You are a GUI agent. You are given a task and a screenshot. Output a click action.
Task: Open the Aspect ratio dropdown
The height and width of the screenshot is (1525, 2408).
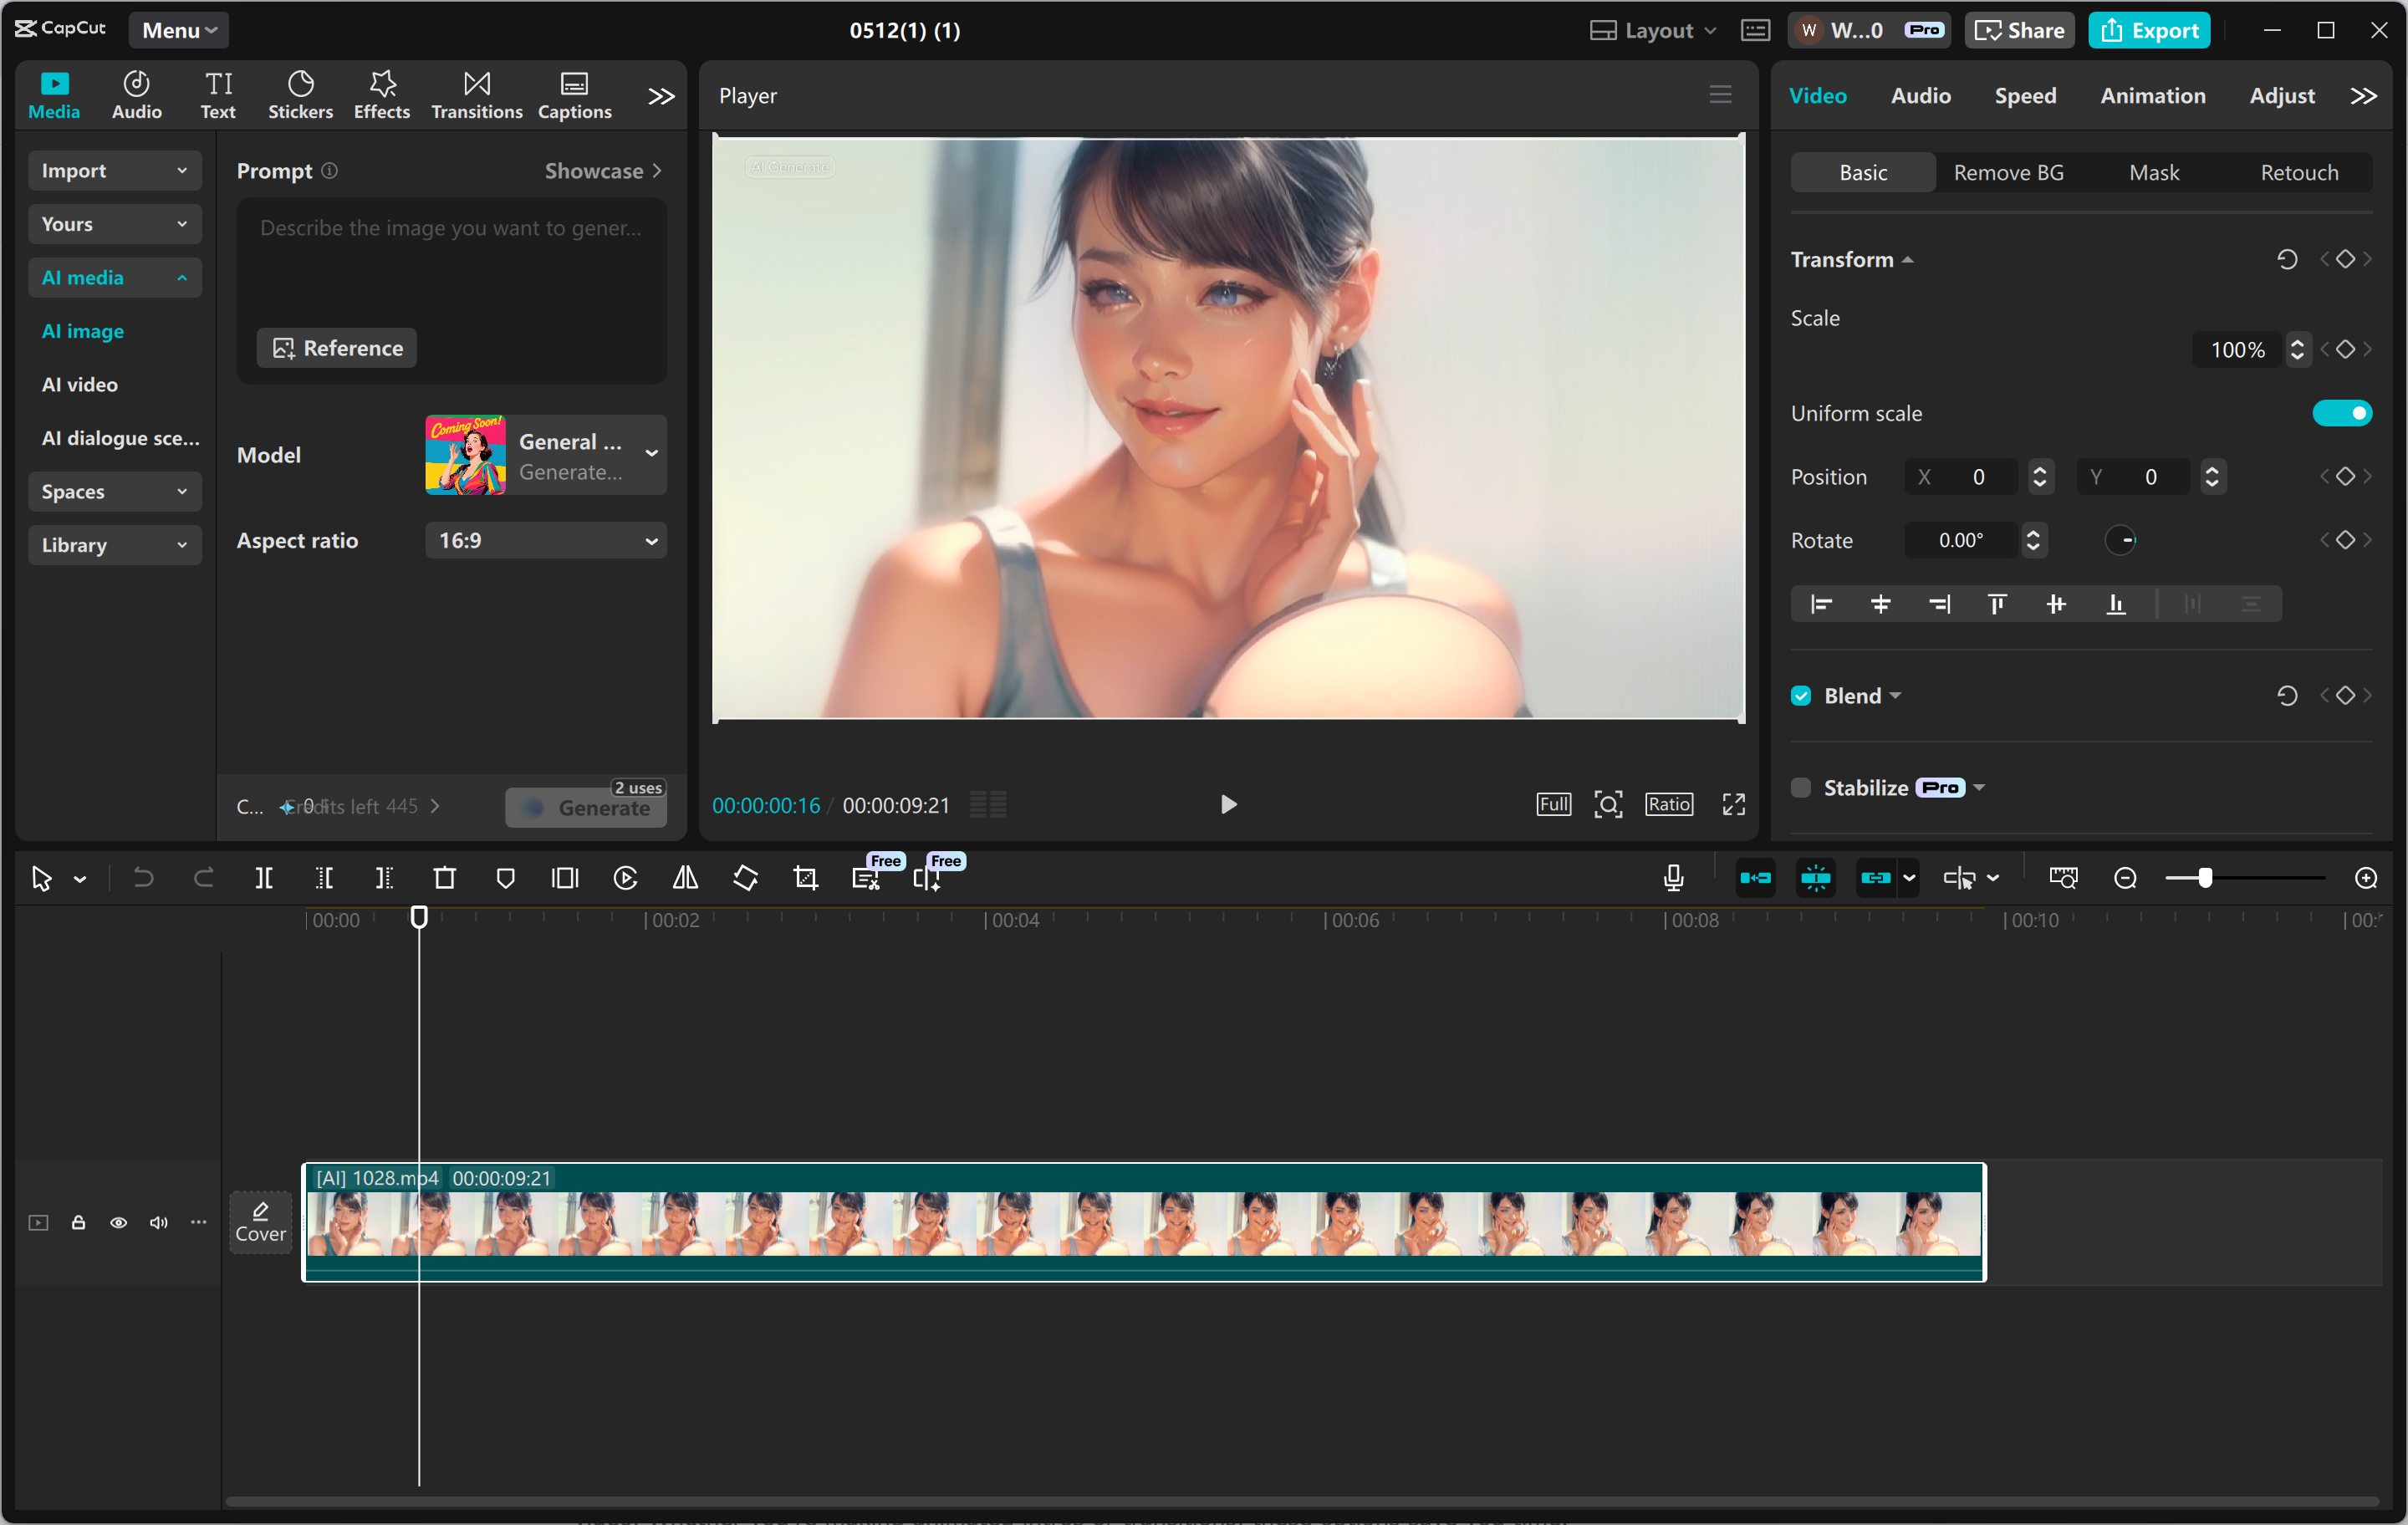[x=546, y=540]
